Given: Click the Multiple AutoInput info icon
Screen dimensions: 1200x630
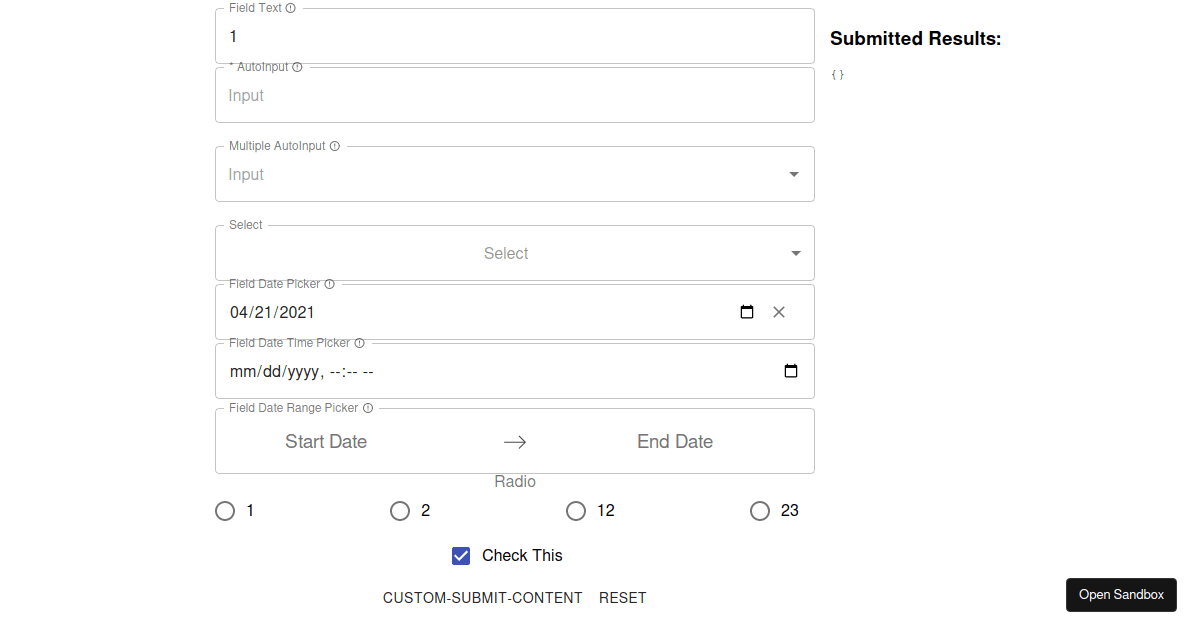Looking at the screenshot, I should click(x=334, y=146).
